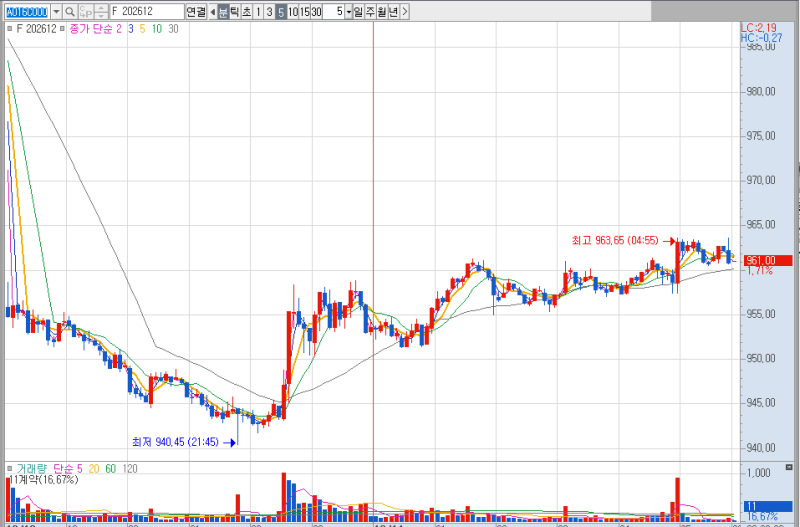Click the gray 30 moving average legend
Screen dimensions: 800x527
pyautogui.click(x=173, y=29)
